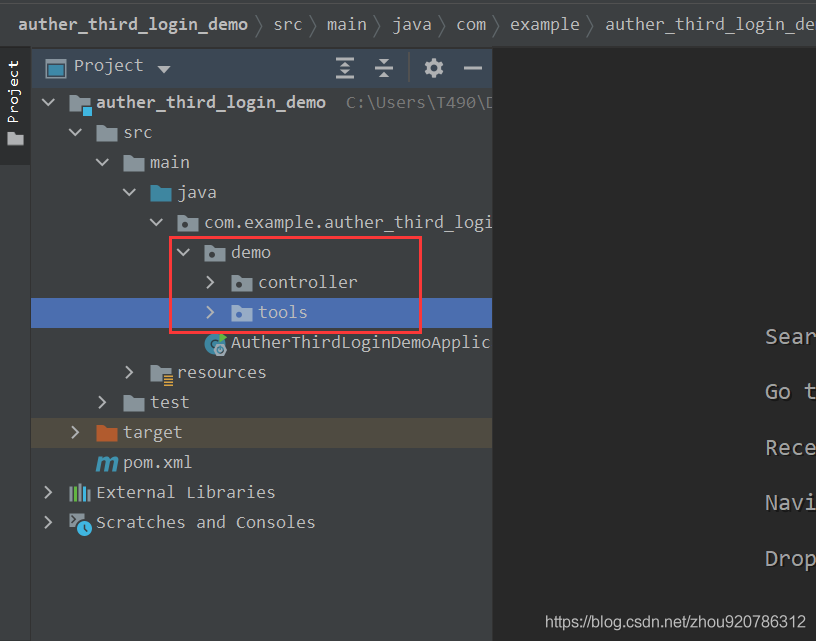Collapse the auther_third_login_demo root node
816x641 pixels.
point(48,102)
